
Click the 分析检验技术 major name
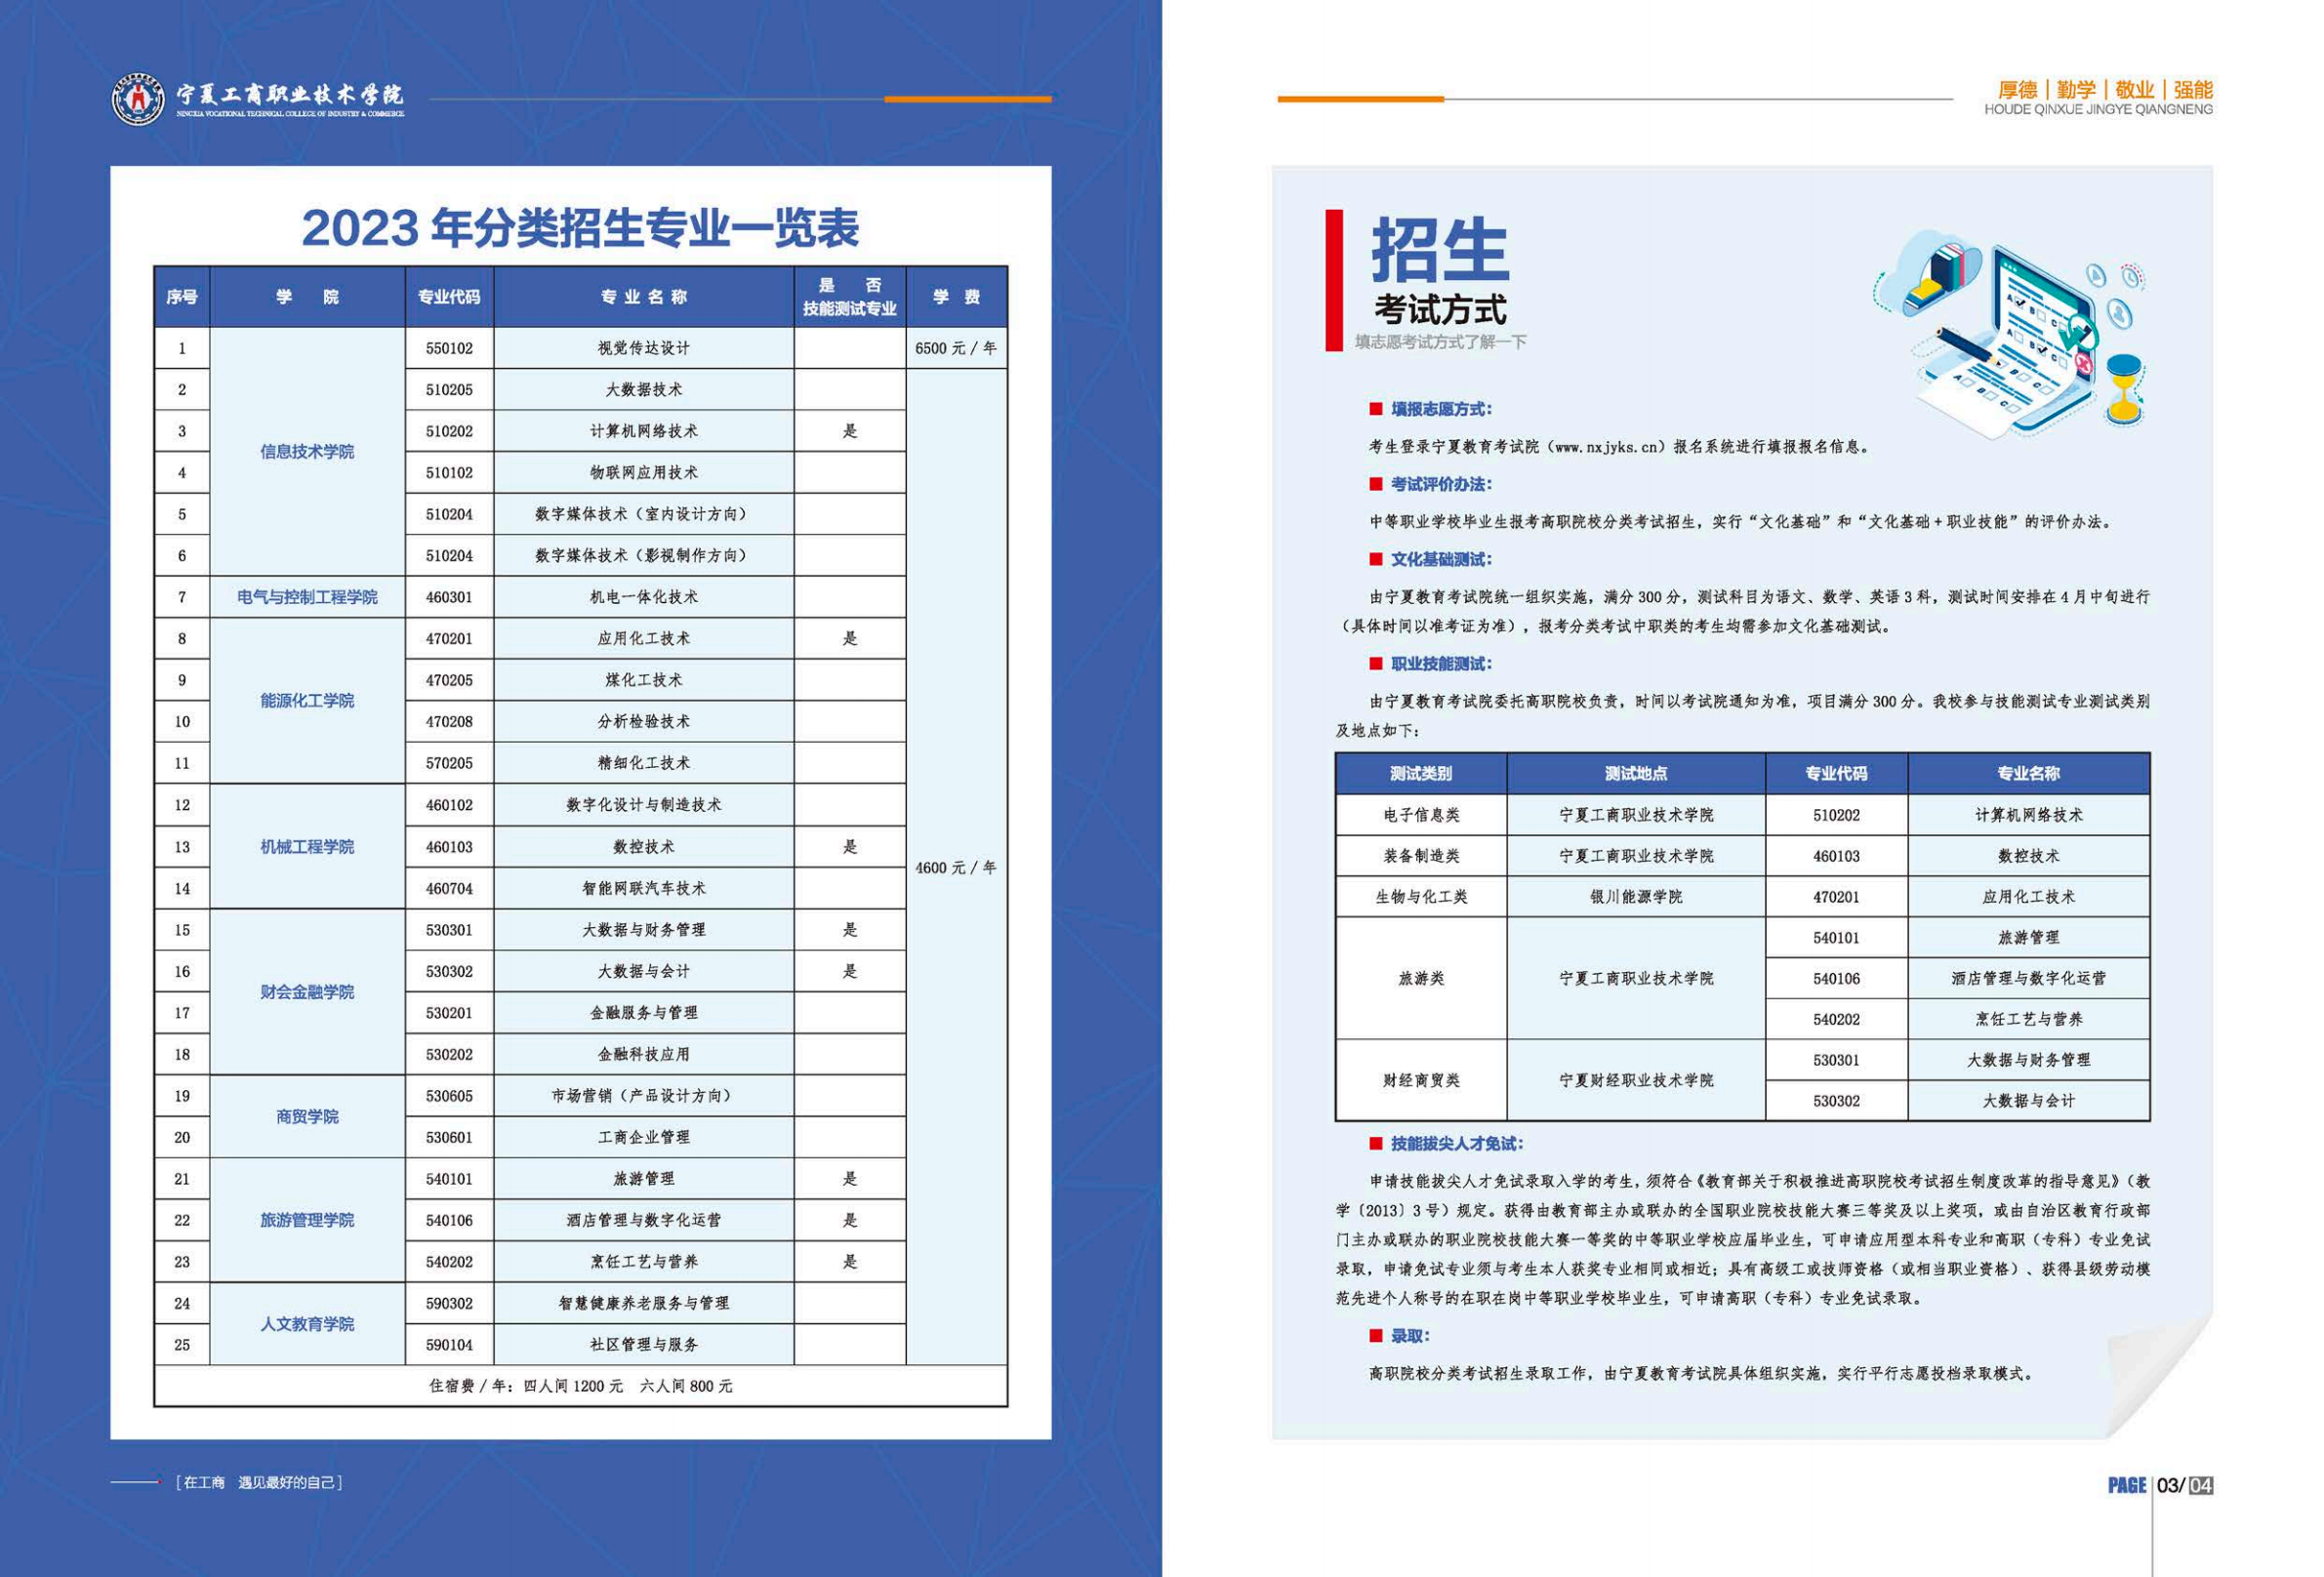[x=644, y=722]
